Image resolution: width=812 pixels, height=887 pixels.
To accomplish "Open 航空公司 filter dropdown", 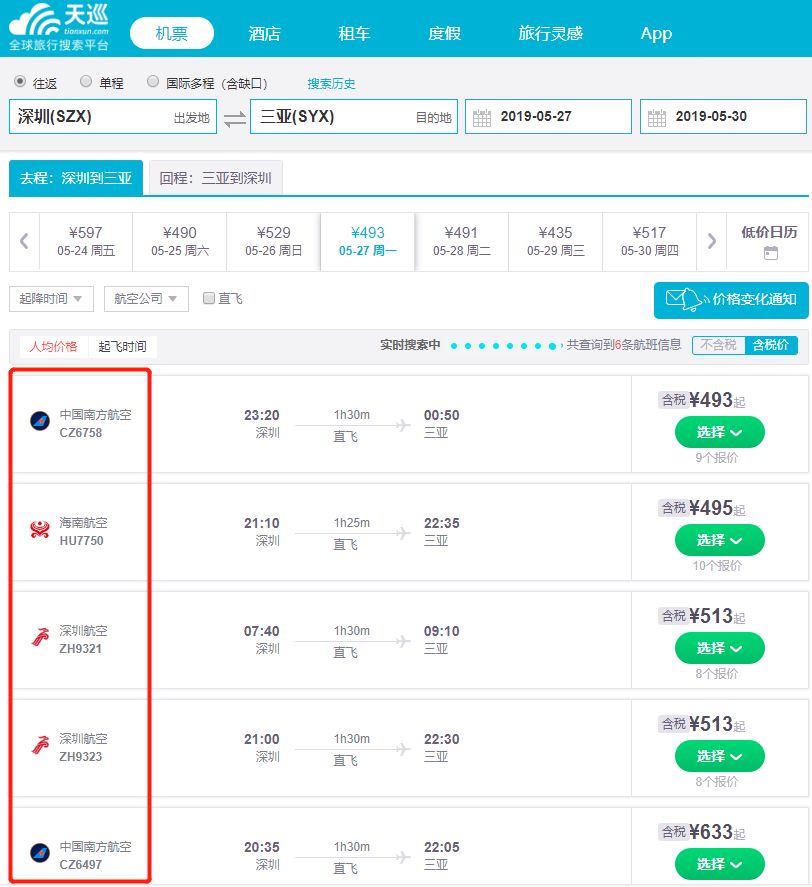I will tap(146, 299).
